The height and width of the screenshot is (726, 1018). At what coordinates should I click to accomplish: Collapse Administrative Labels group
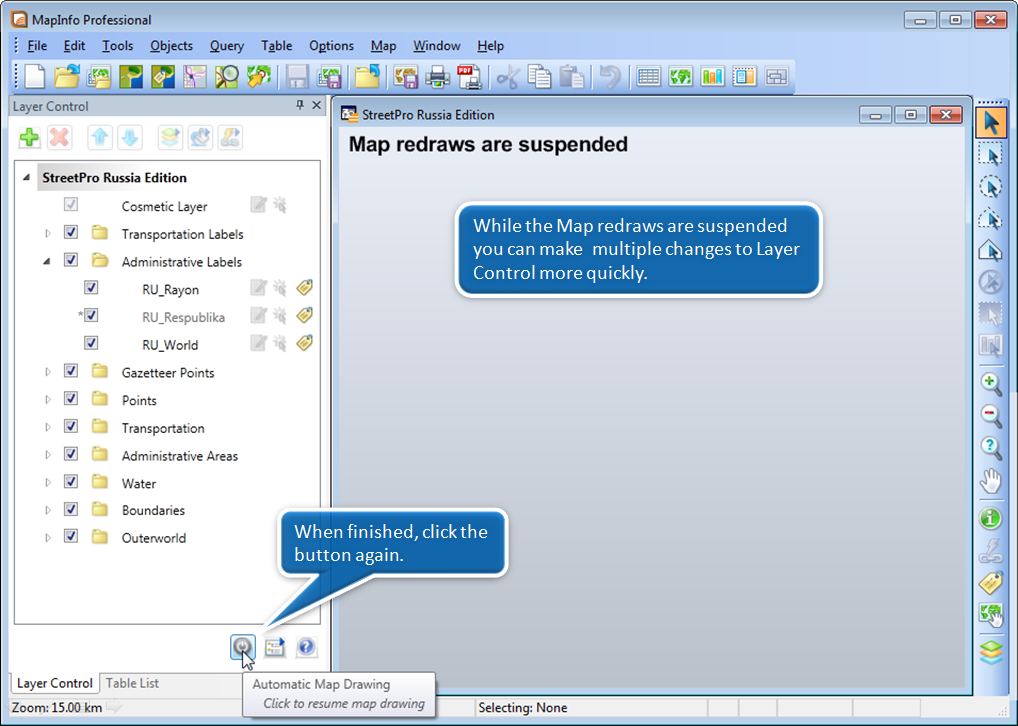click(47, 261)
